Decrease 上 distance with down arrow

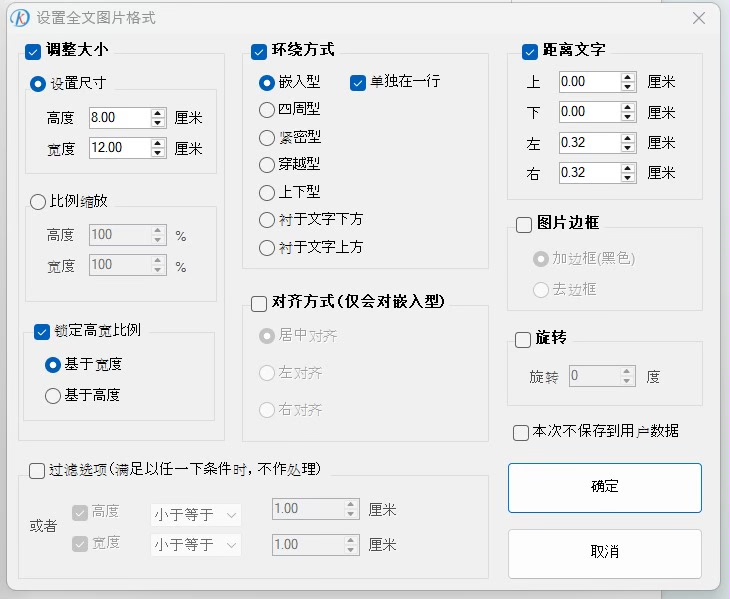(628, 87)
